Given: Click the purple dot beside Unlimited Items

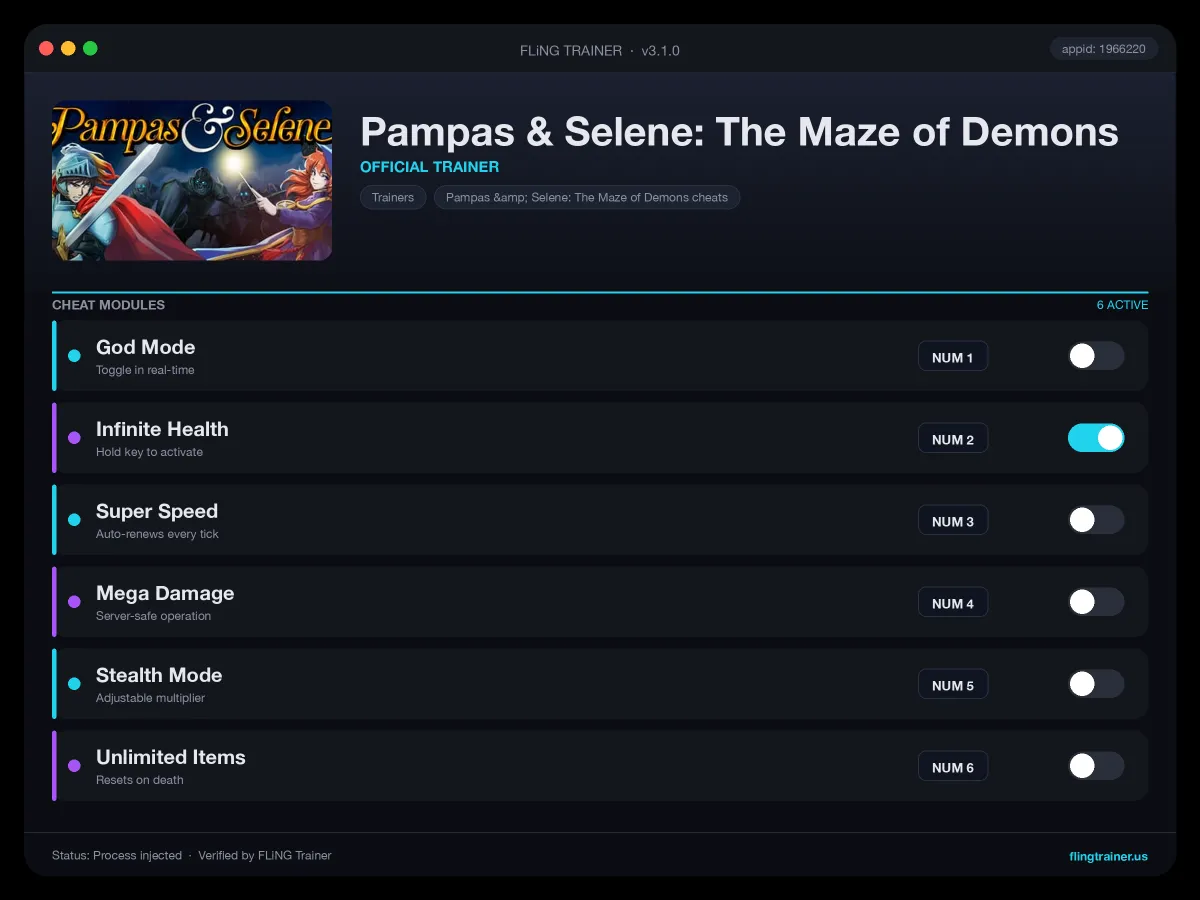Looking at the screenshot, I should click(74, 766).
